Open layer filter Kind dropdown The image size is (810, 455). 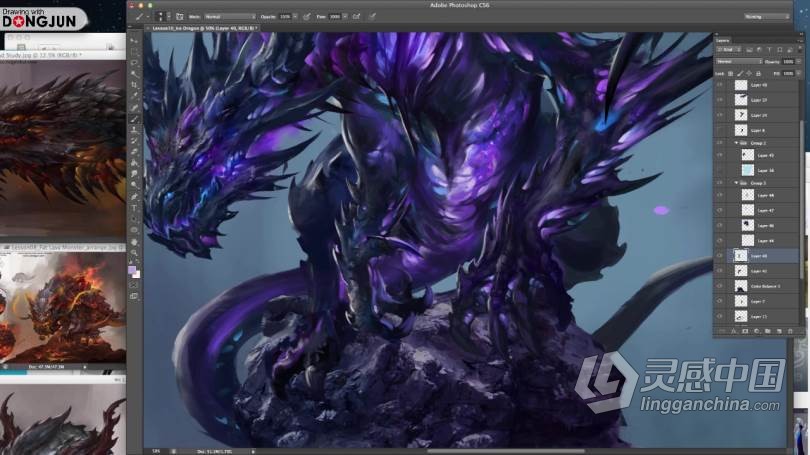(x=728, y=50)
